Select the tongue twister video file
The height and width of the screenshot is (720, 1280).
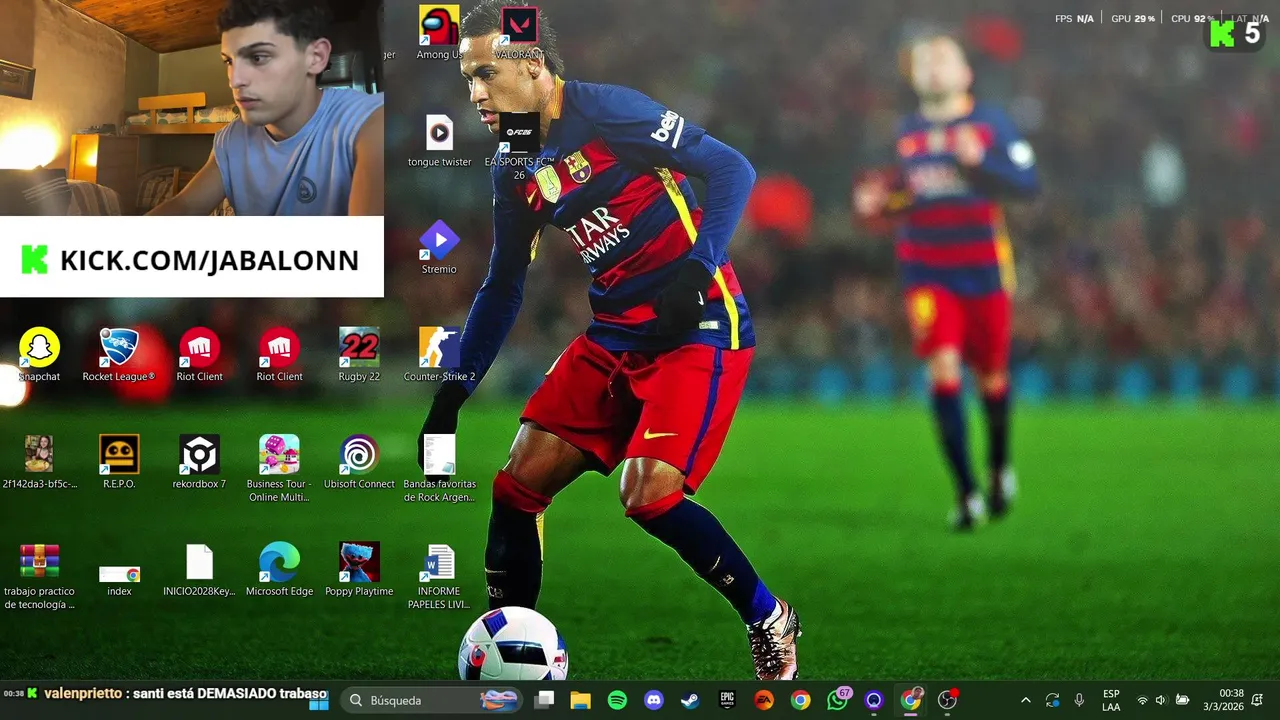tap(439, 140)
